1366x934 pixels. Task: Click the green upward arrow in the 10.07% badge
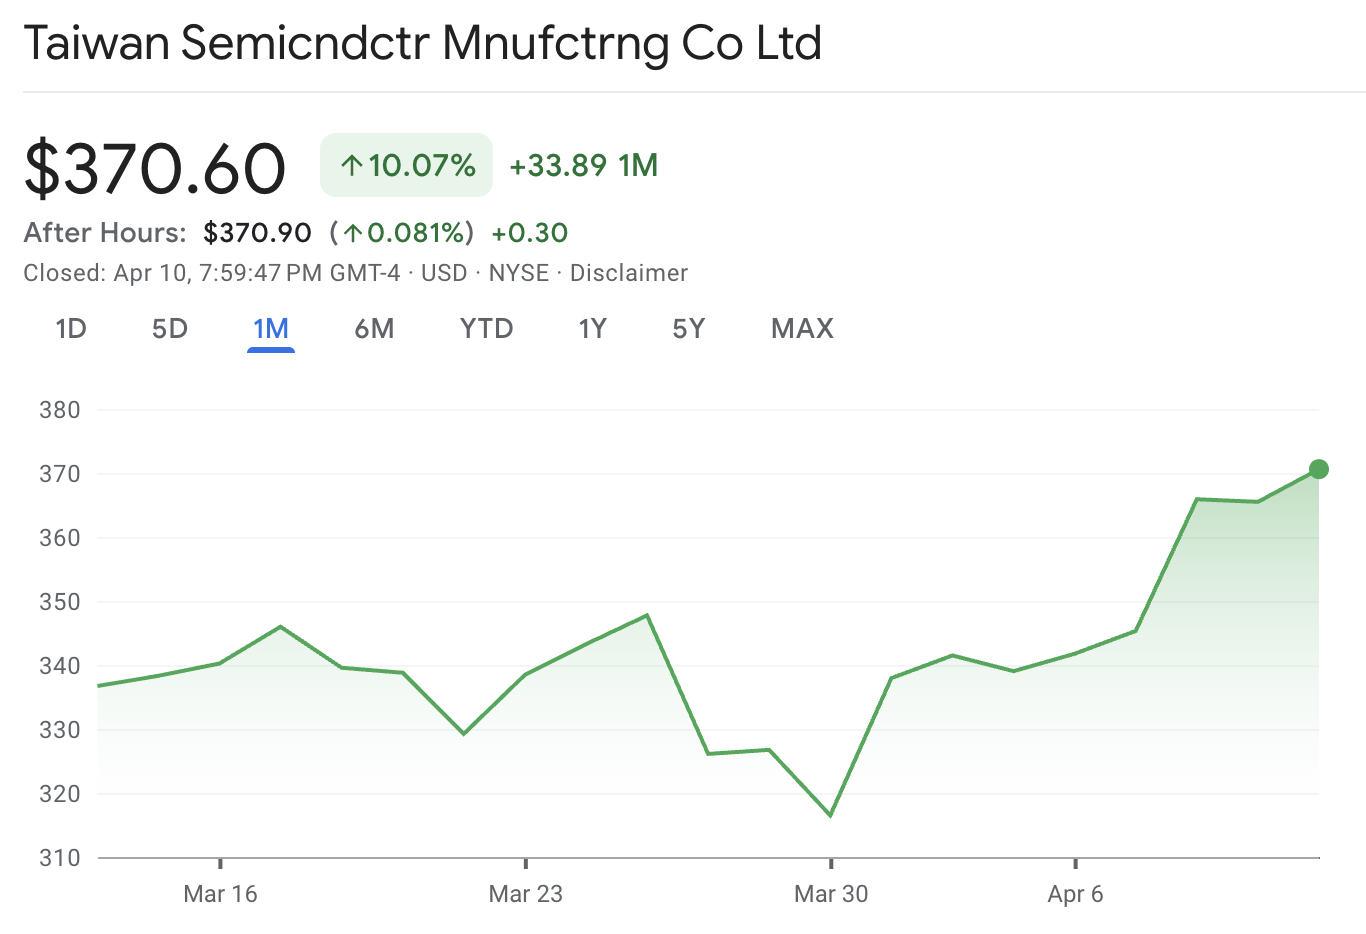point(351,165)
